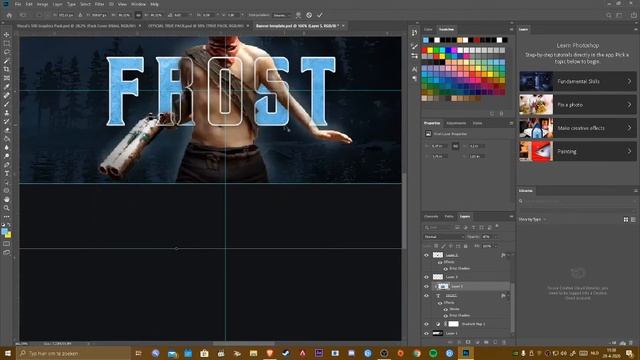640x360 pixels.
Task: Open Spotify from the taskbar
Action: pyautogui.click(x=433, y=353)
